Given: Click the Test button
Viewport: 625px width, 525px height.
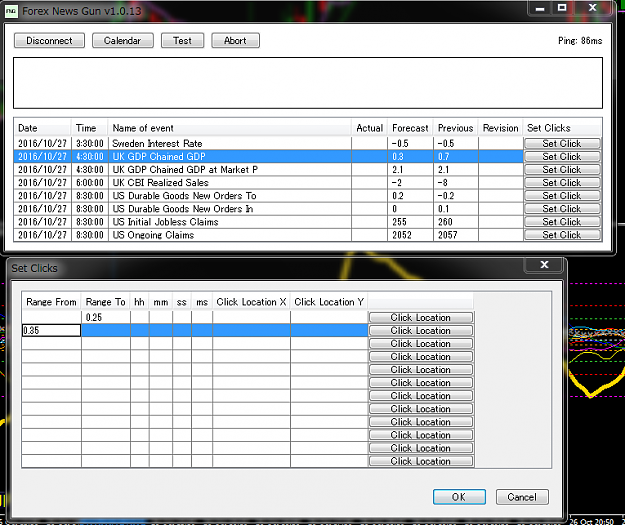Looking at the screenshot, I should coord(183,41).
